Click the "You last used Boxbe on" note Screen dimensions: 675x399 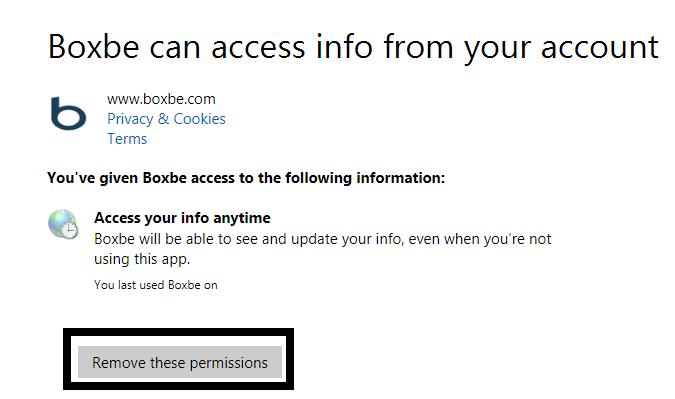pyautogui.click(x=156, y=285)
